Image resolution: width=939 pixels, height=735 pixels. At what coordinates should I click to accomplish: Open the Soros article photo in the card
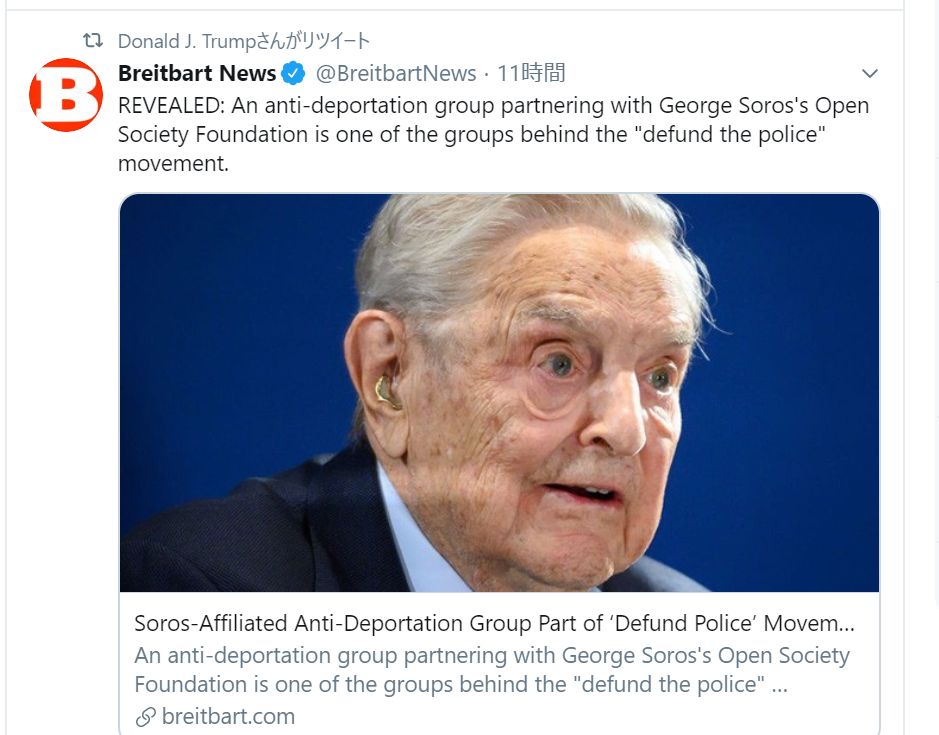pos(499,392)
